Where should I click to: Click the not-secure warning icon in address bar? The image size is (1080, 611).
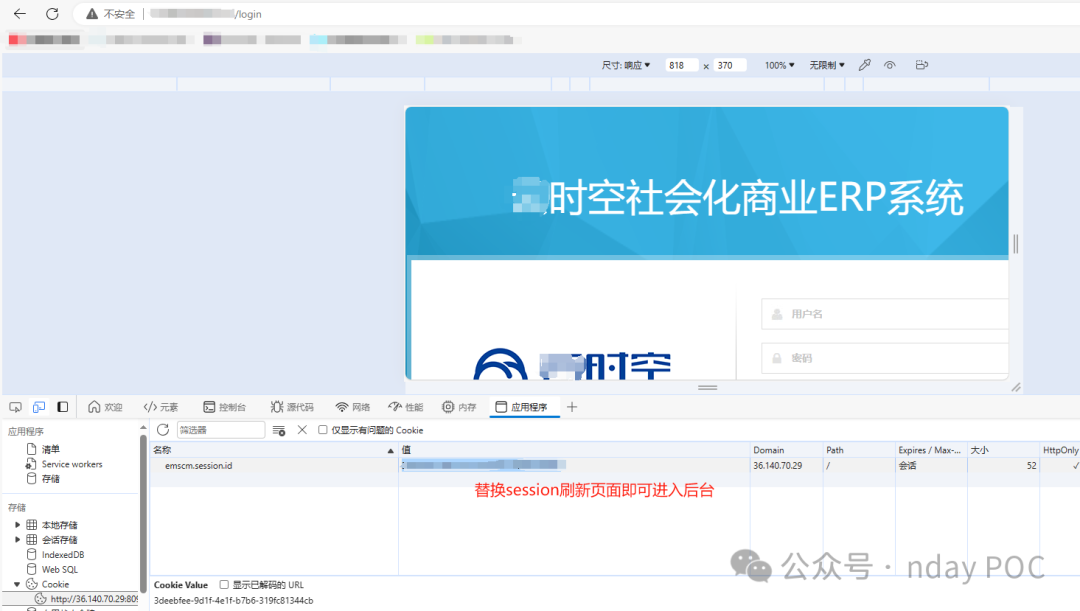(92, 14)
